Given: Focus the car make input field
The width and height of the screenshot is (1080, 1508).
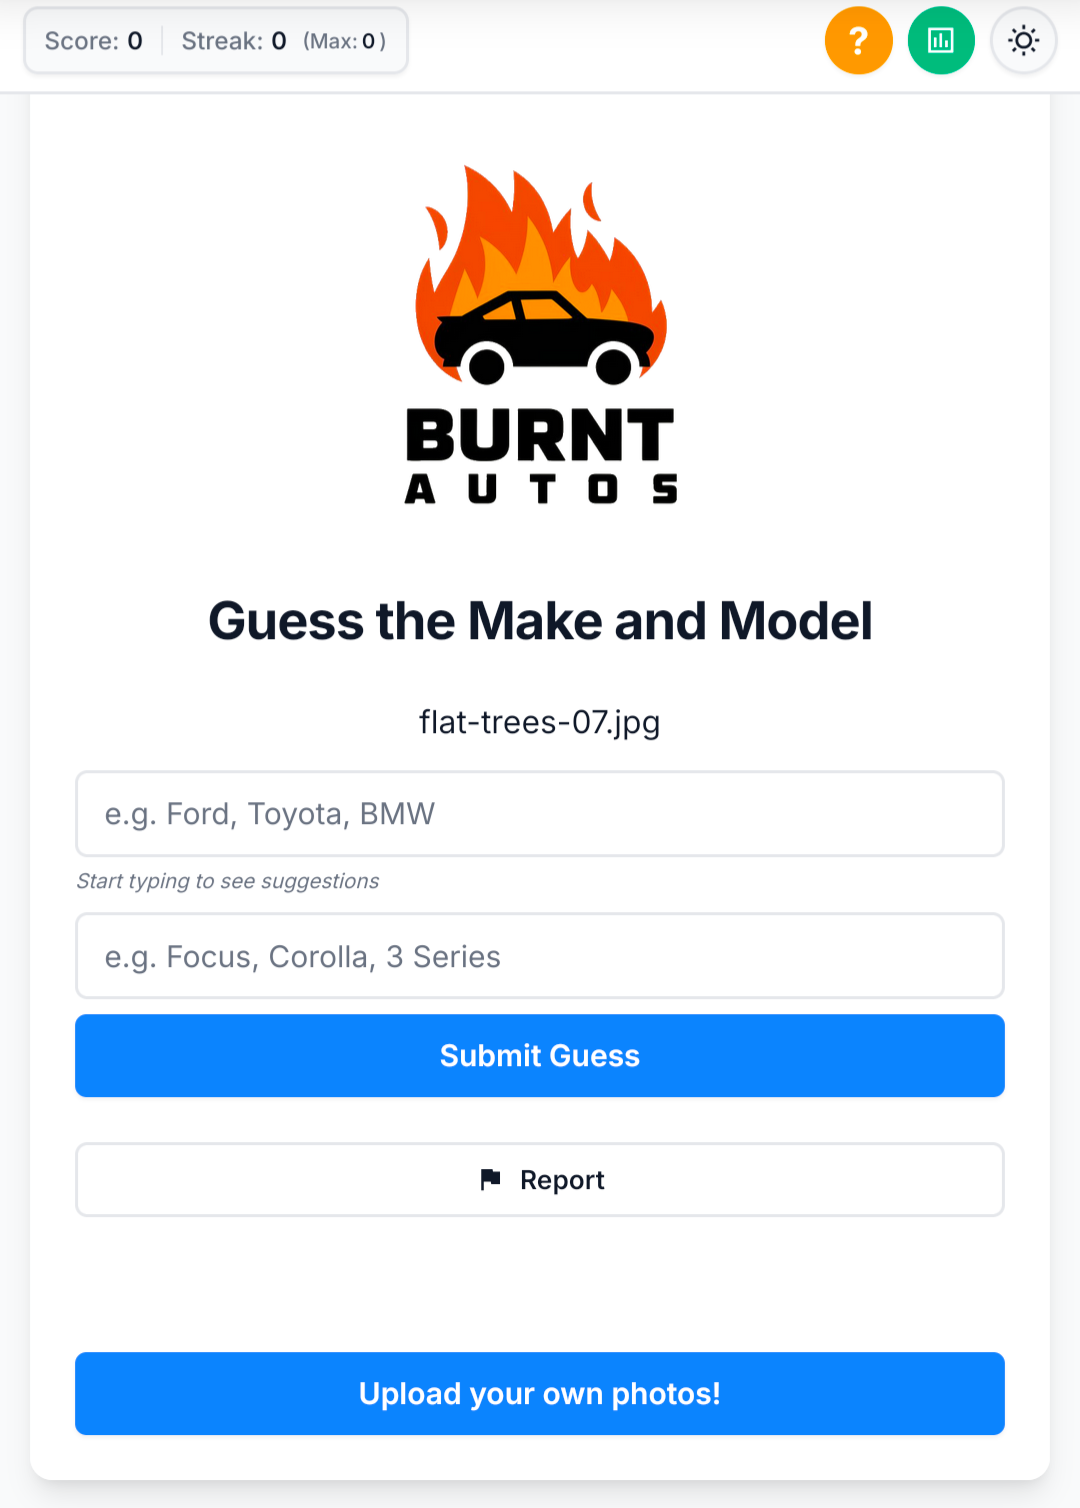Looking at the screenshot, I should click(540, 814).
